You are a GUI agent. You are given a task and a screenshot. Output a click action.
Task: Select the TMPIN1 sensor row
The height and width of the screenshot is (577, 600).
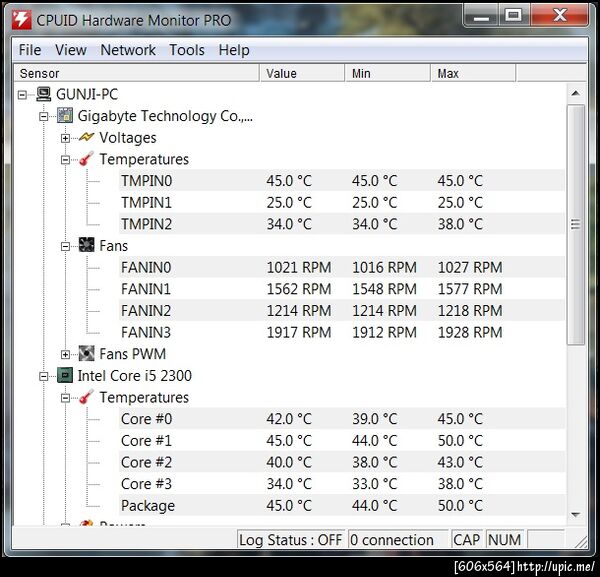click(341, 202)
